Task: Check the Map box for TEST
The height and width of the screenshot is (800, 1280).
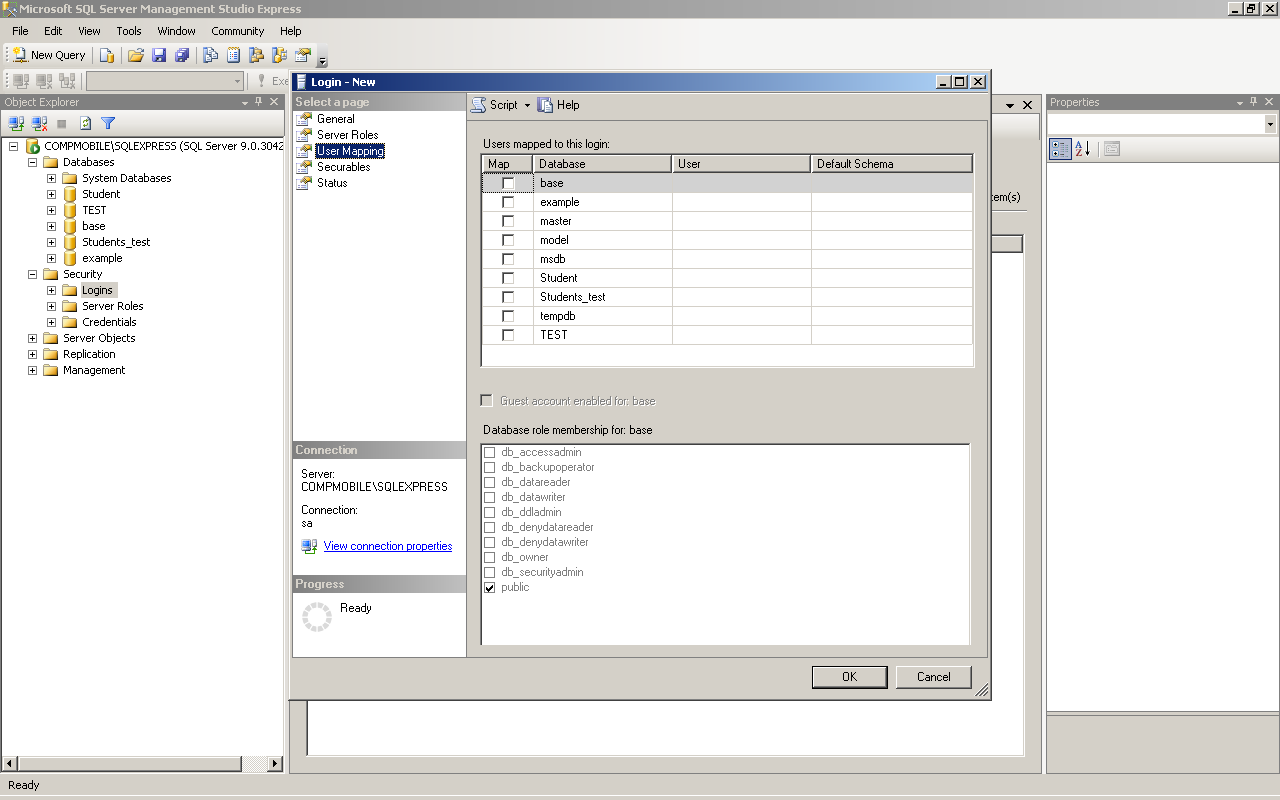Action: (x=508, y=335)
